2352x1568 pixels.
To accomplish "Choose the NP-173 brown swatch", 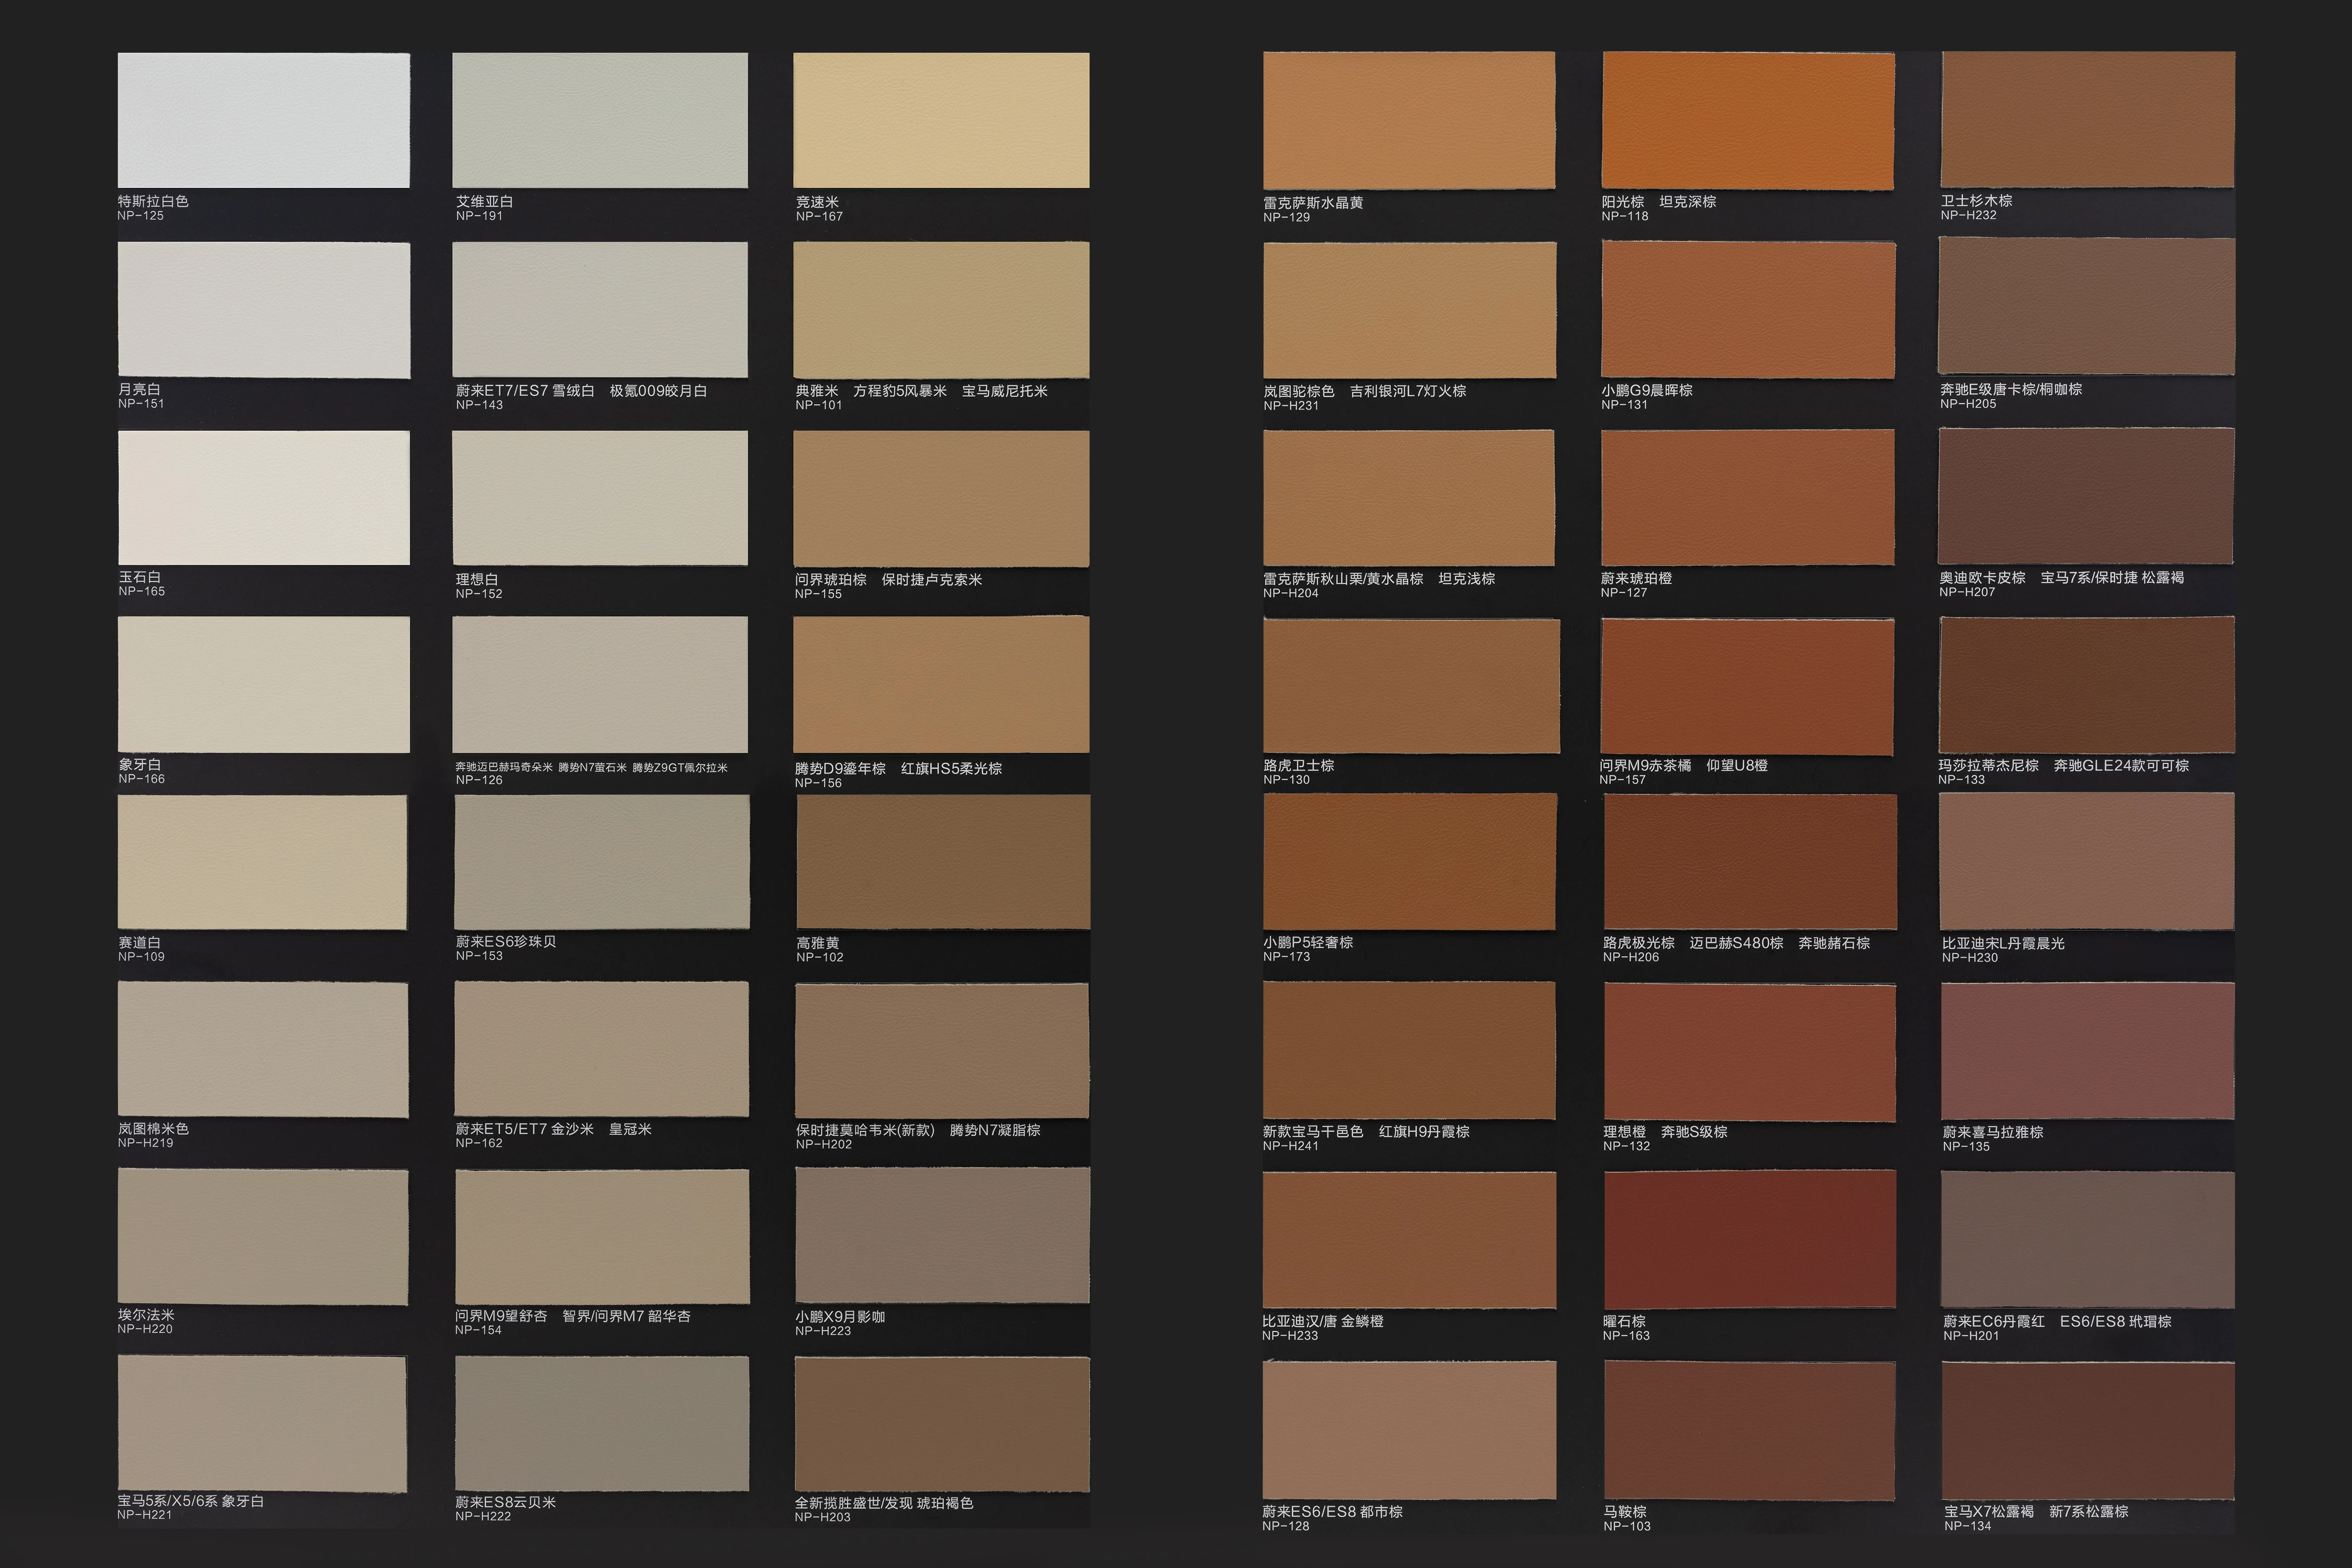I will pyautogui.click(x=1410, y=862).
